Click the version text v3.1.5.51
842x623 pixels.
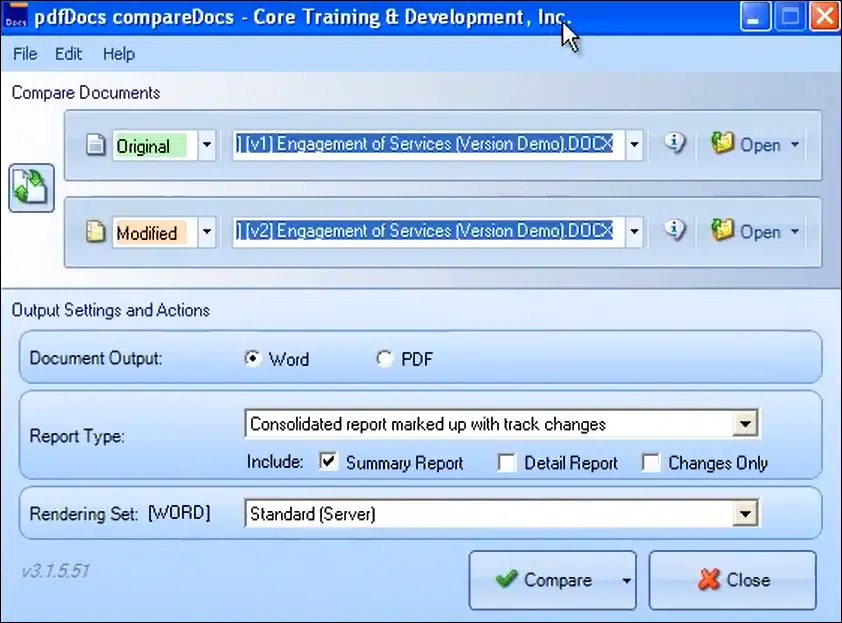click(55, 570)
